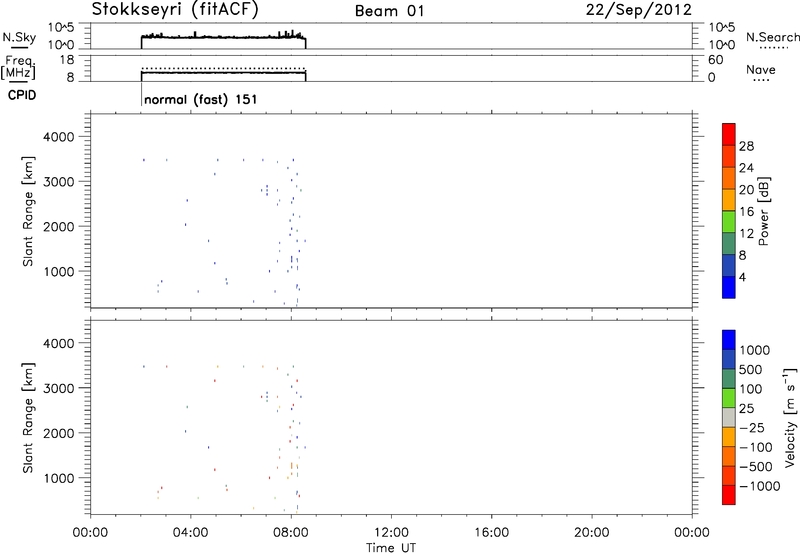800x554 pixels.
Task: Click the '-1000' Velocity colorbar value
Action: (x=759, y=486)
